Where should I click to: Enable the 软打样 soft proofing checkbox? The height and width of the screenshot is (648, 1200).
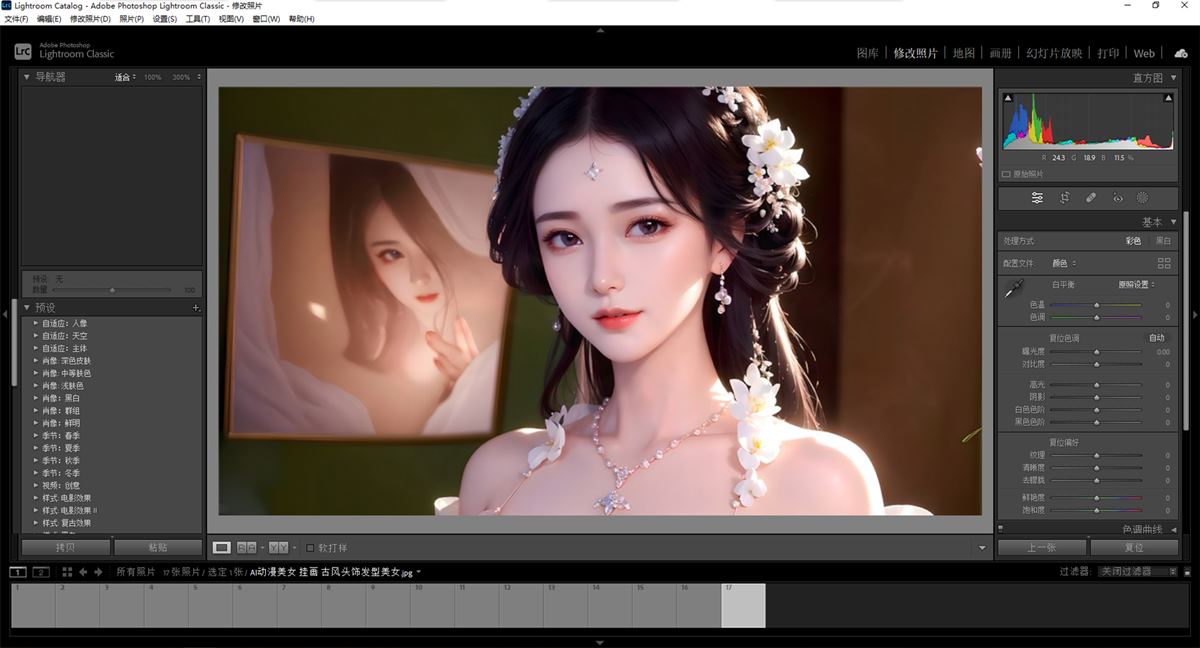pos(310,548)
